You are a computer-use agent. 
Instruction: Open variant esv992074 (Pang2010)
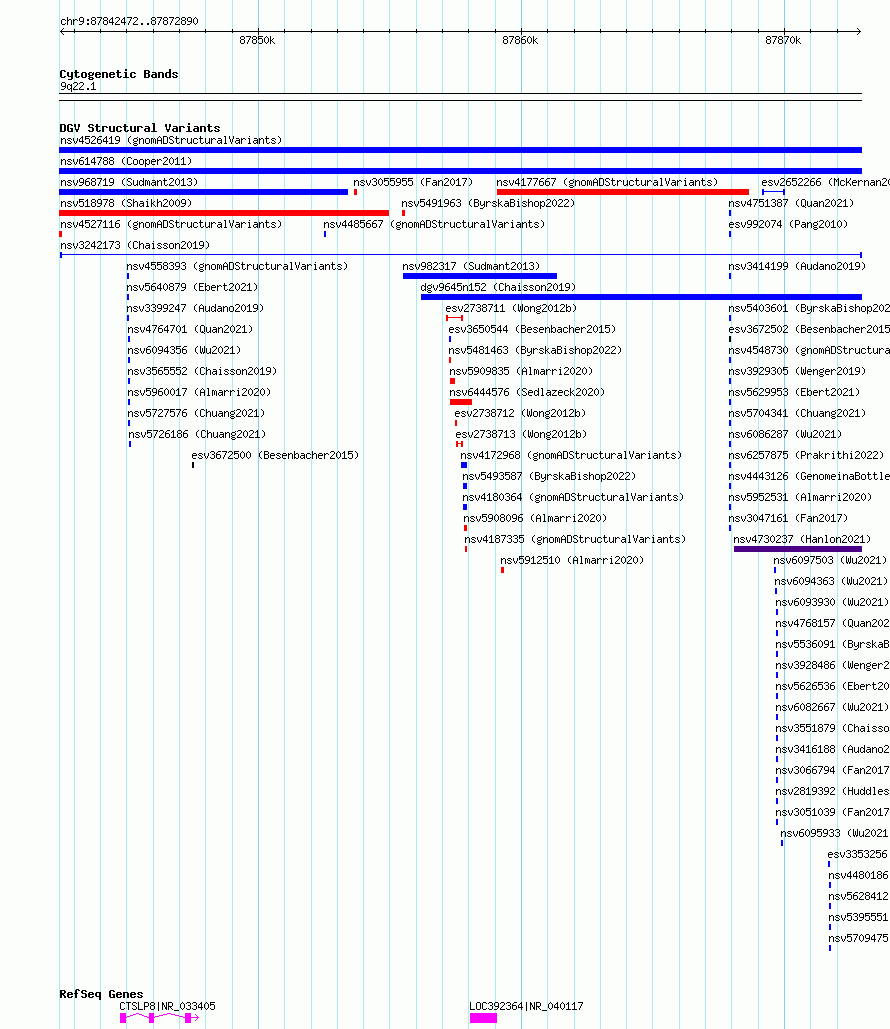coord(788,224)
